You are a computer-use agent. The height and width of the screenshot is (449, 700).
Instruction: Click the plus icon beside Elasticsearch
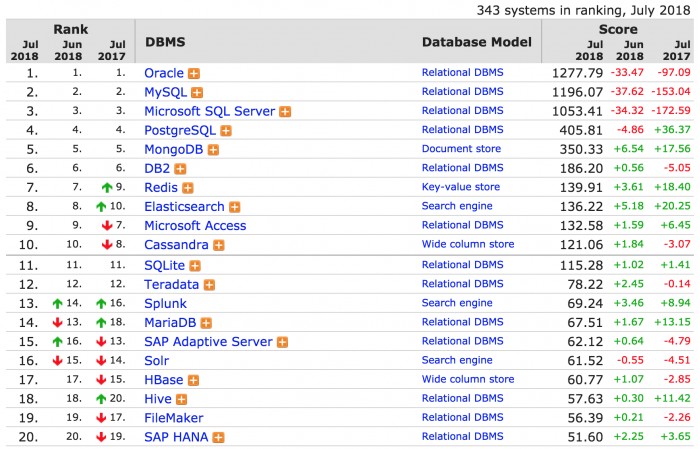(234, 207)
